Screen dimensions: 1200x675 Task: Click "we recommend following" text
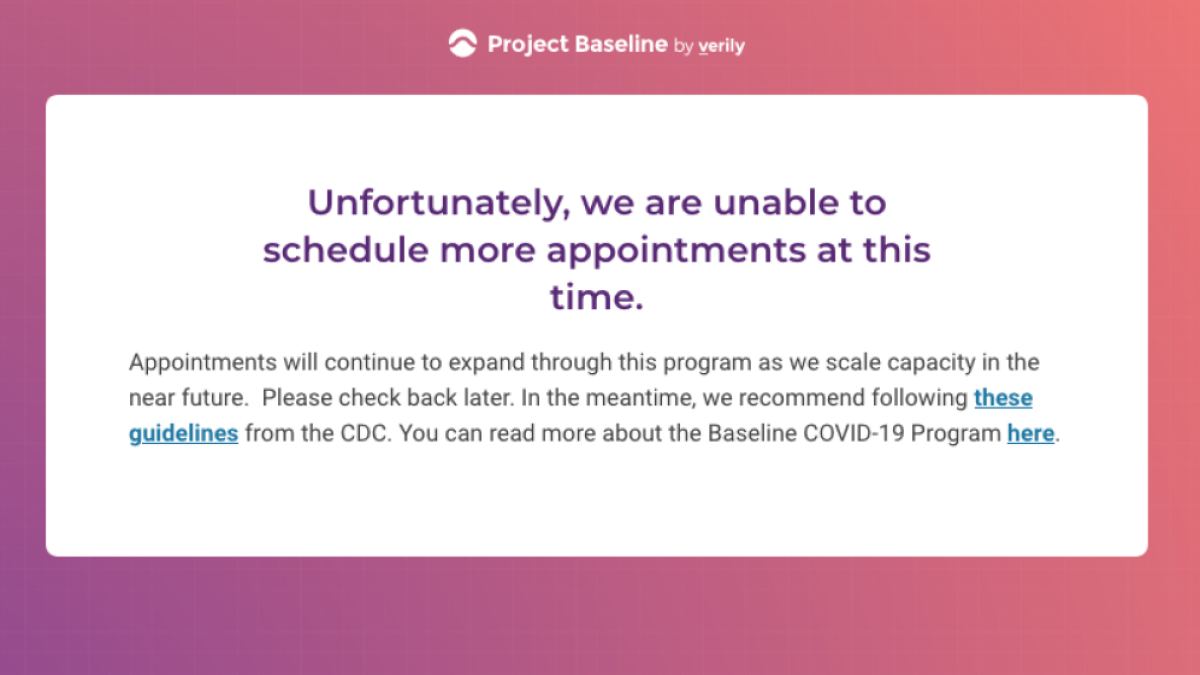[x=836, y=398]
